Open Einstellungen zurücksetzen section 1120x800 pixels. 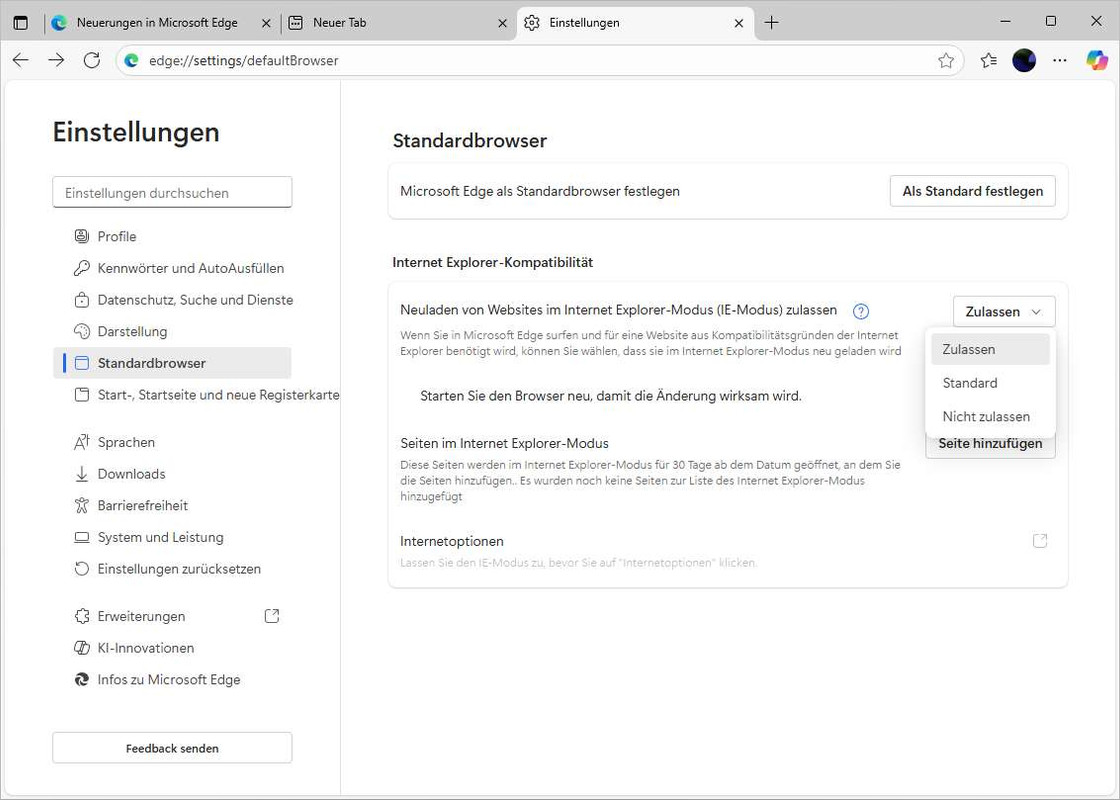pos(172,569)
